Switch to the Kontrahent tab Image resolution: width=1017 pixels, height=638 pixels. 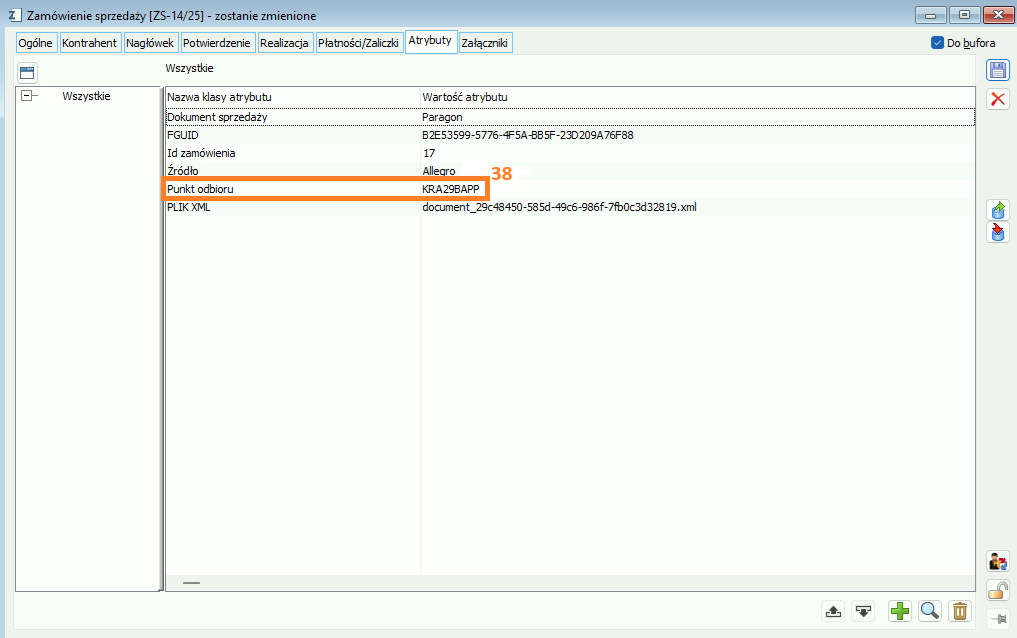tap(91, 43)
